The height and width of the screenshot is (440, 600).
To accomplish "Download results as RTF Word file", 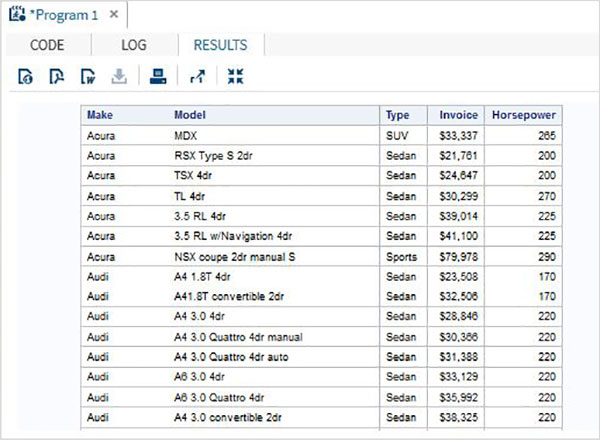I will (x=88, y=76).
